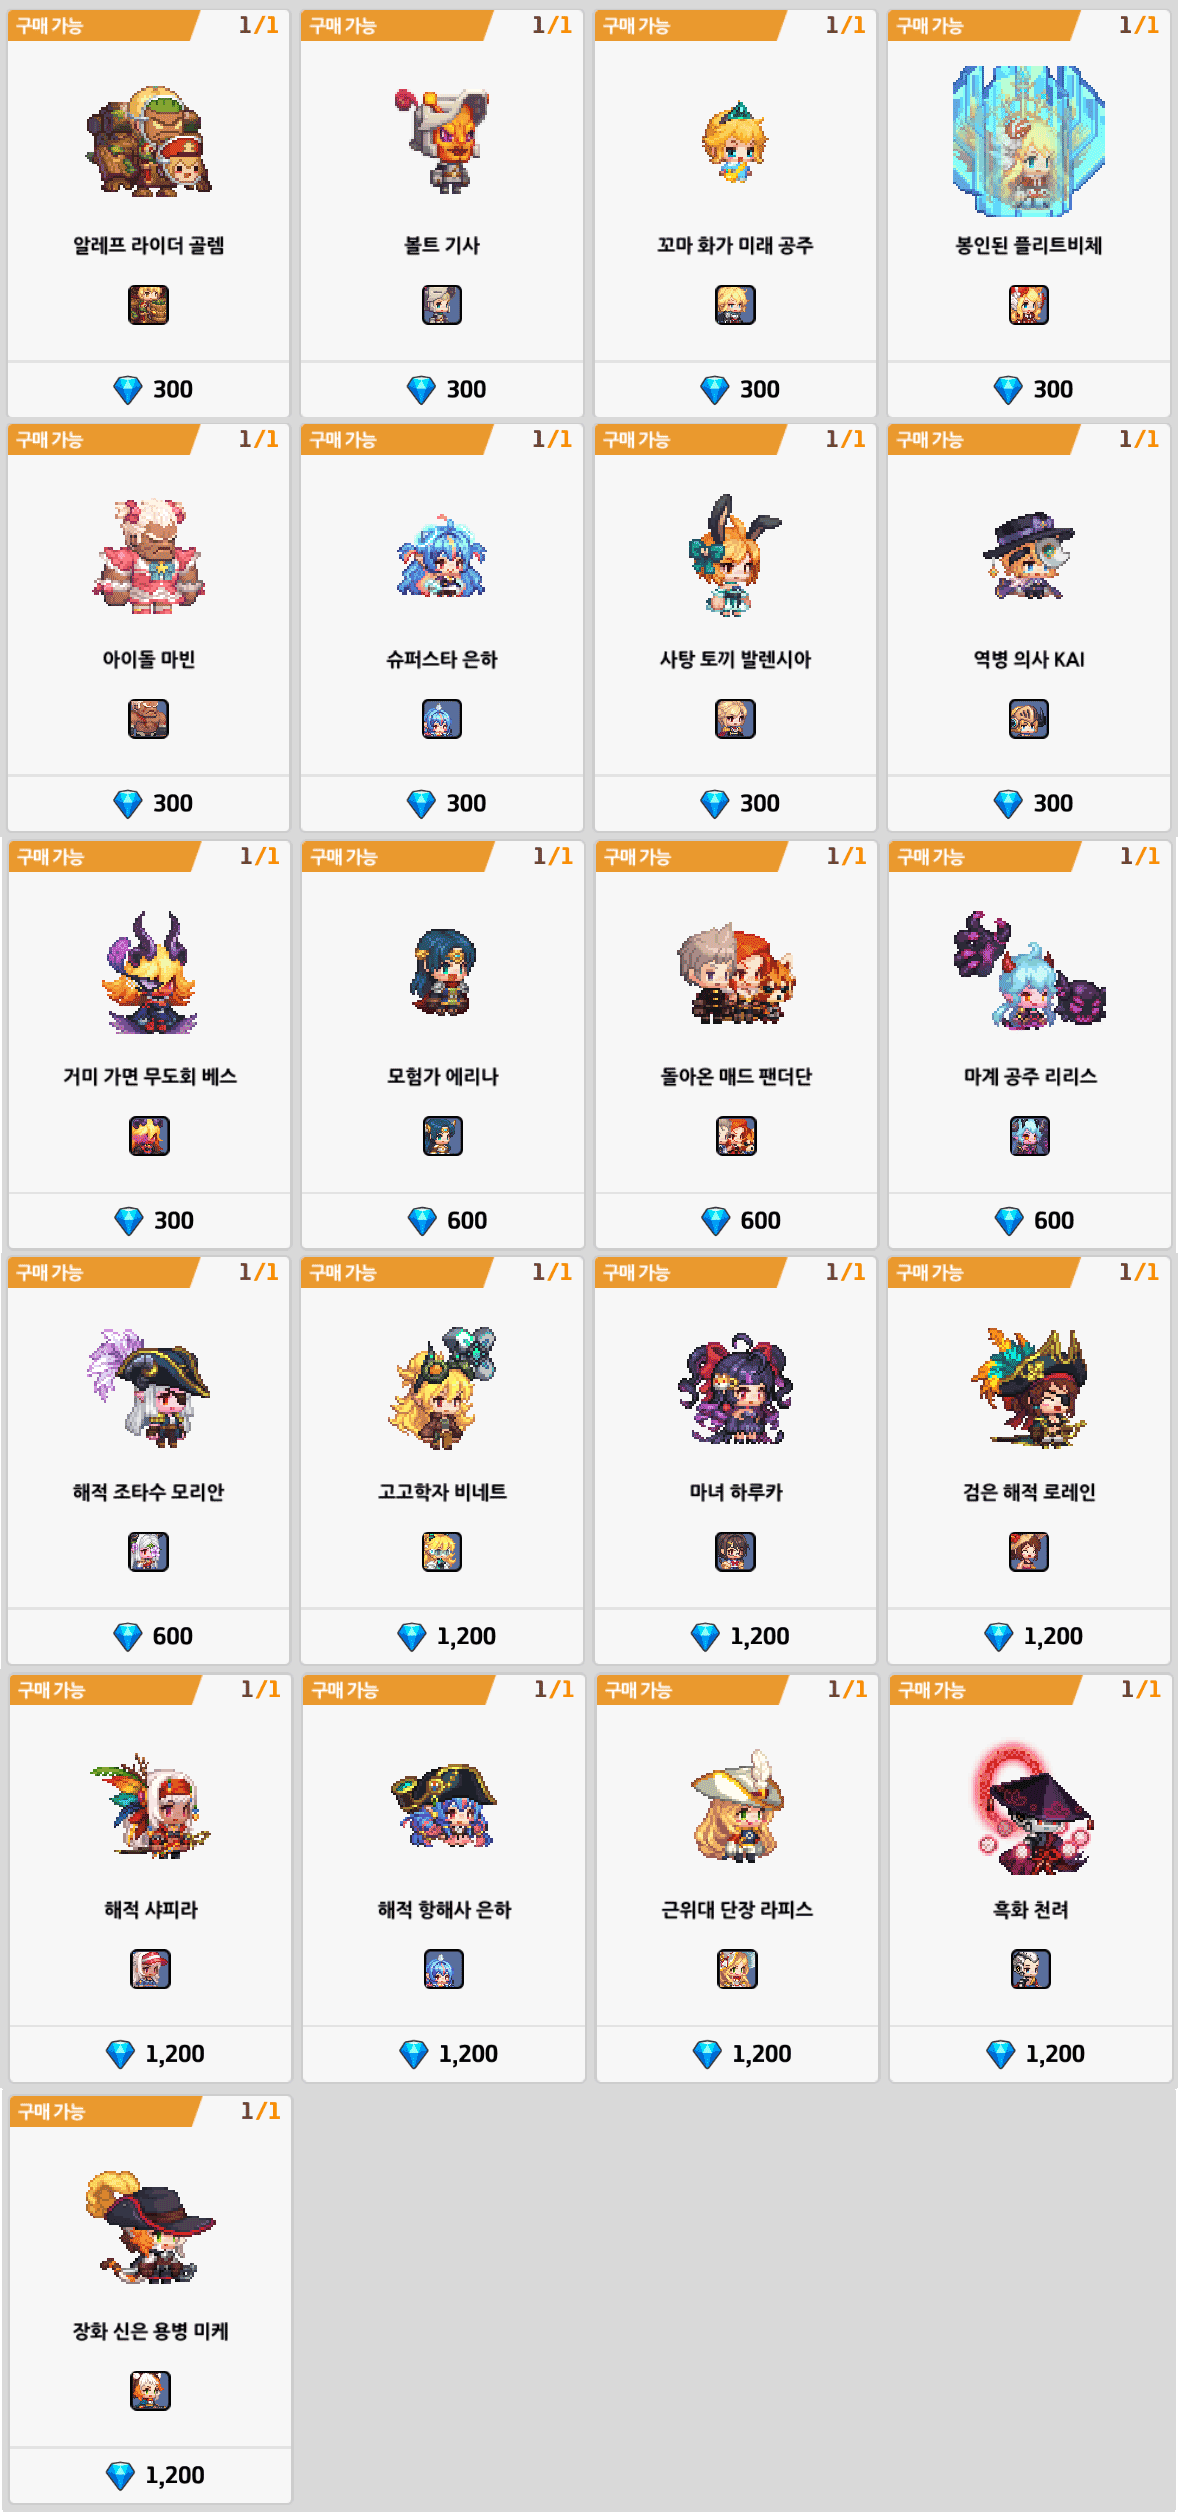Image resolution: width=1178 pixels, height=2512 pixels.
Task: Buy 꼬마 화가 미래 공주 for 300 gems
Action: point(735,389)
